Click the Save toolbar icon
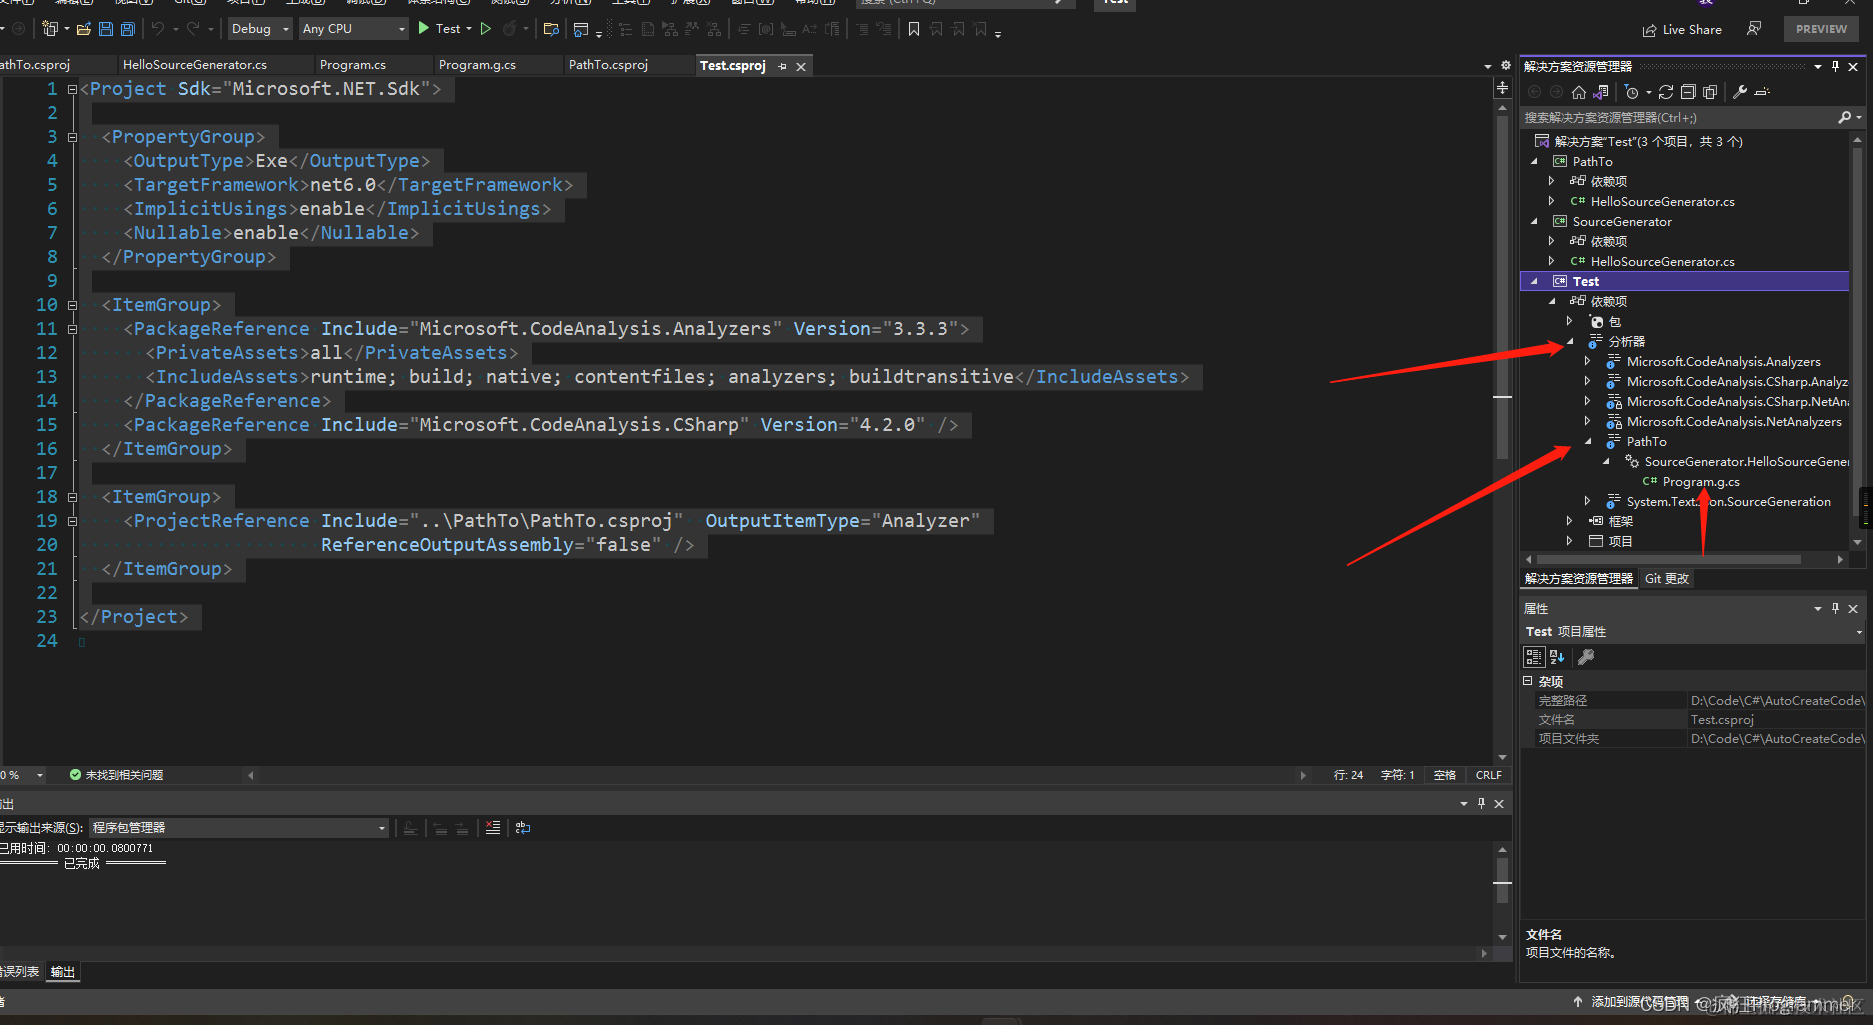The width and height of the screenshot is (1873, 1025). click(106, 29)
